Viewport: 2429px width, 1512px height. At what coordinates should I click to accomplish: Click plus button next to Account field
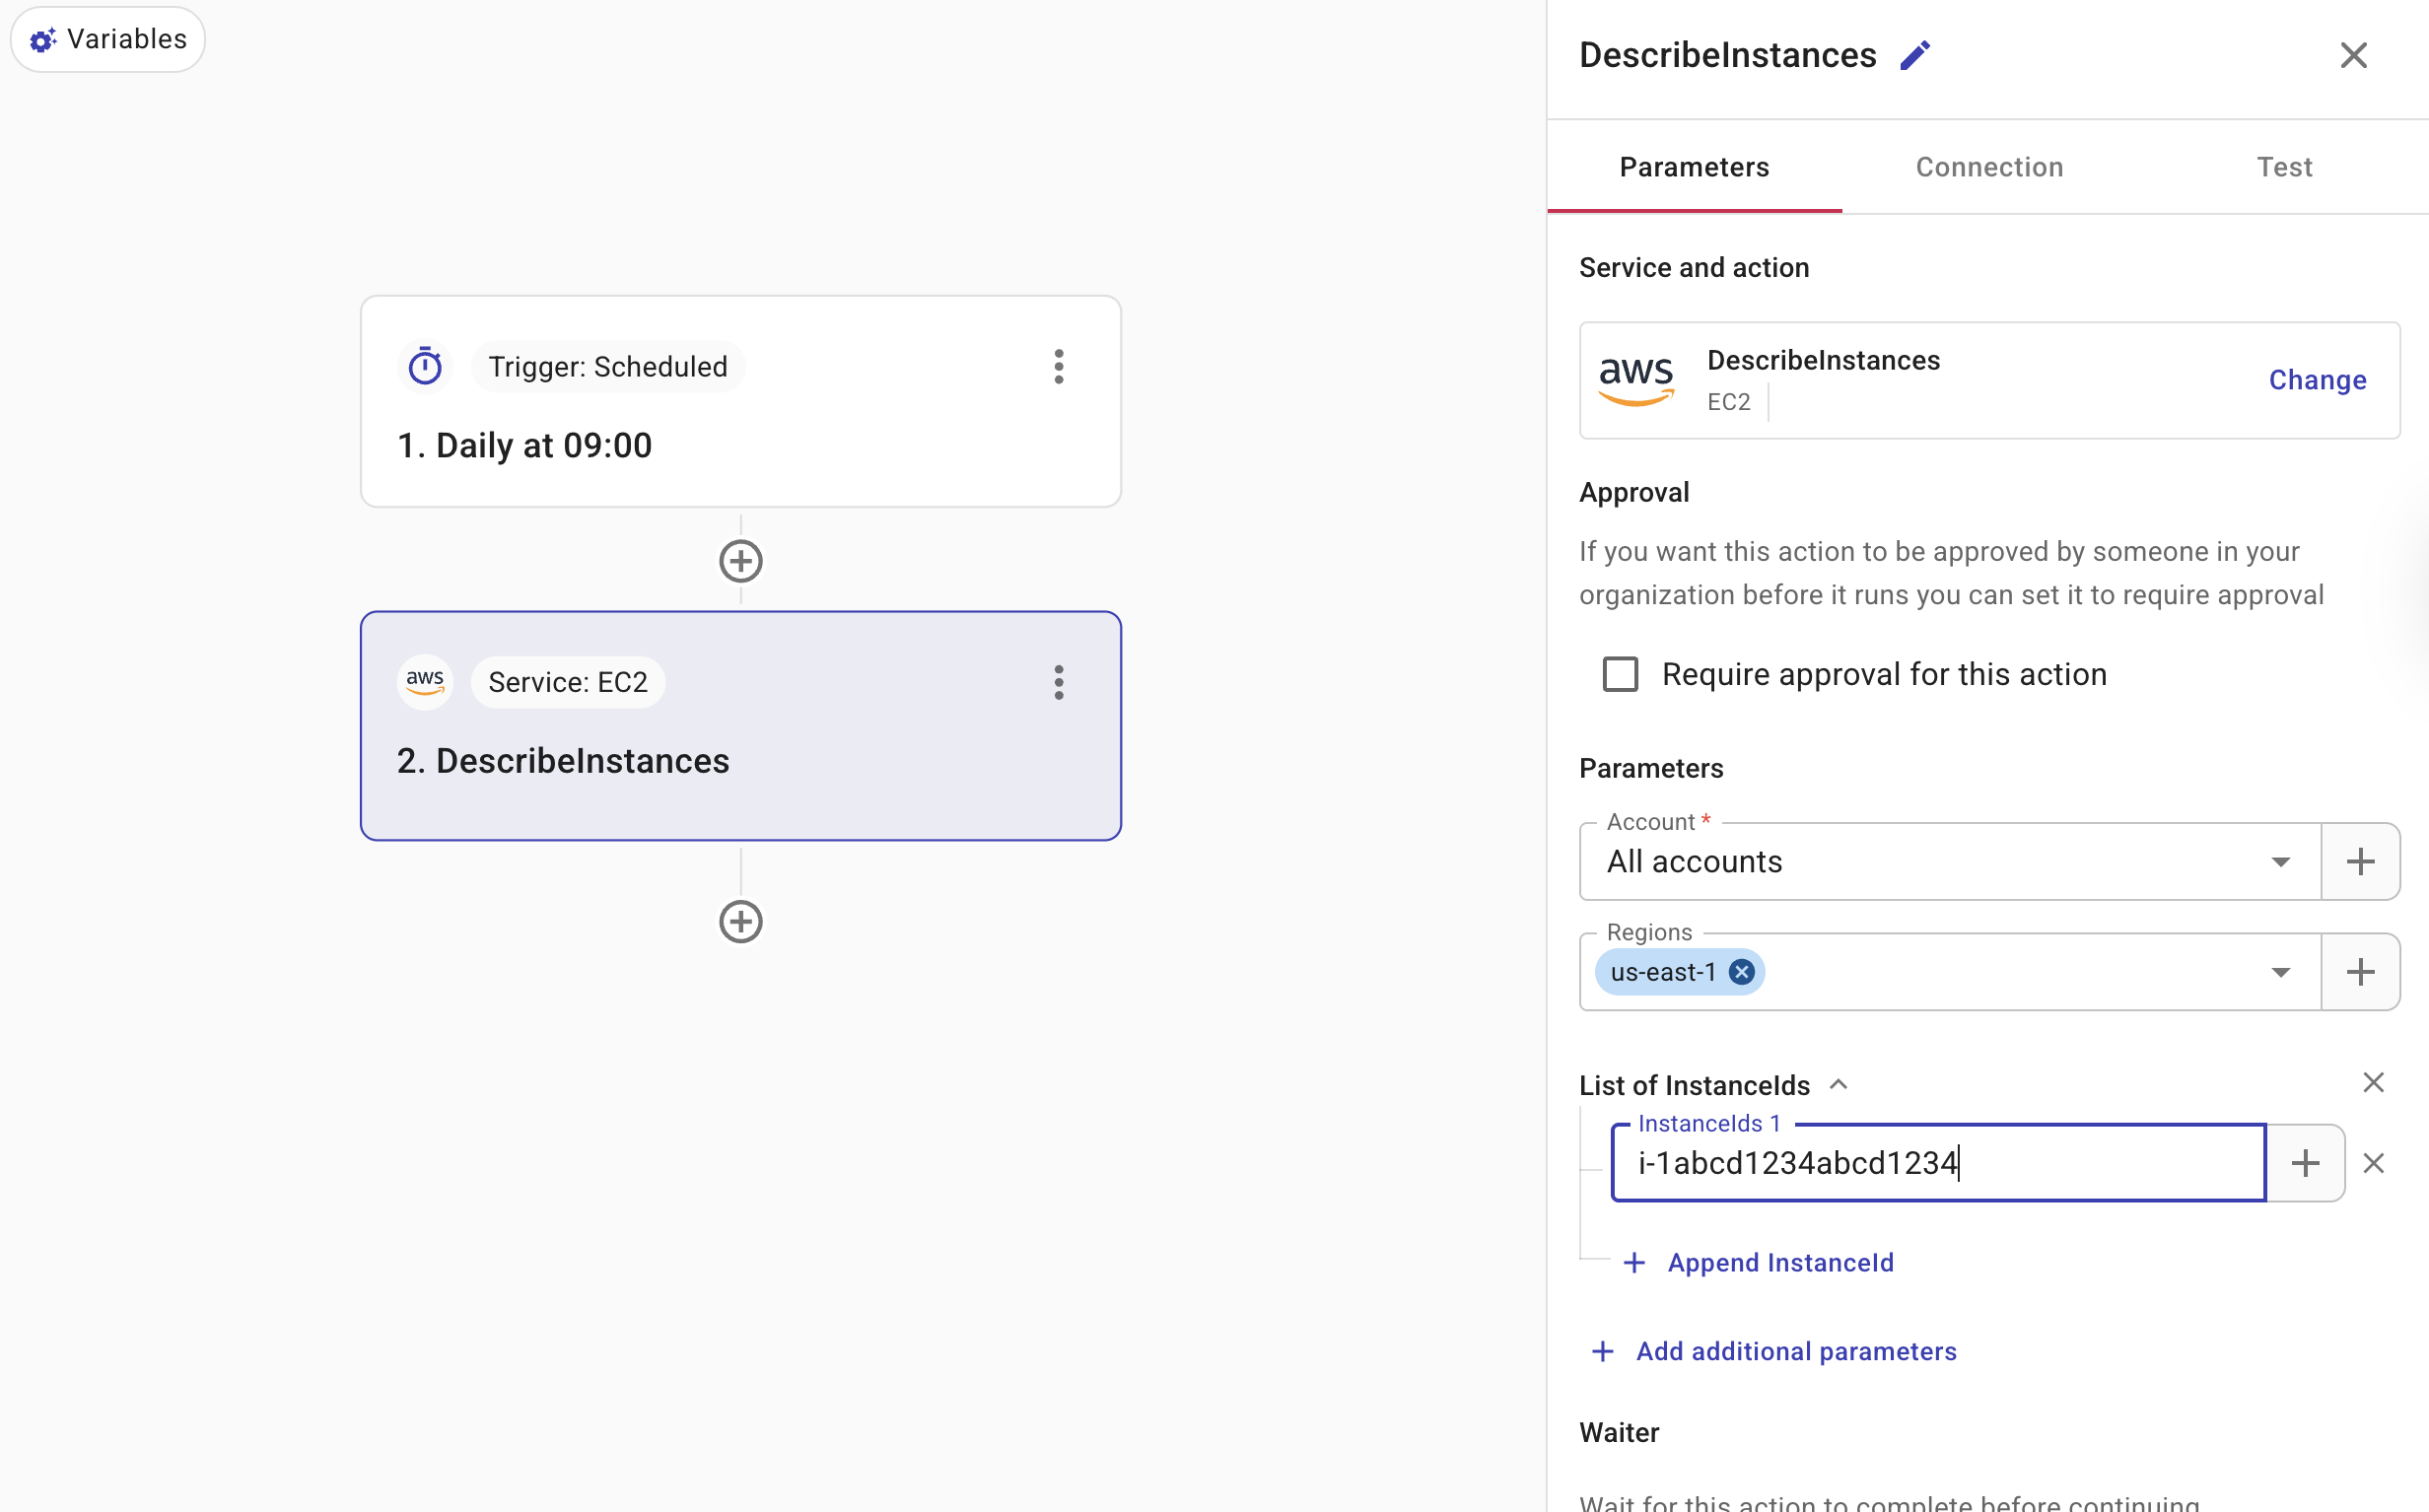click(x=2359, y=861)
